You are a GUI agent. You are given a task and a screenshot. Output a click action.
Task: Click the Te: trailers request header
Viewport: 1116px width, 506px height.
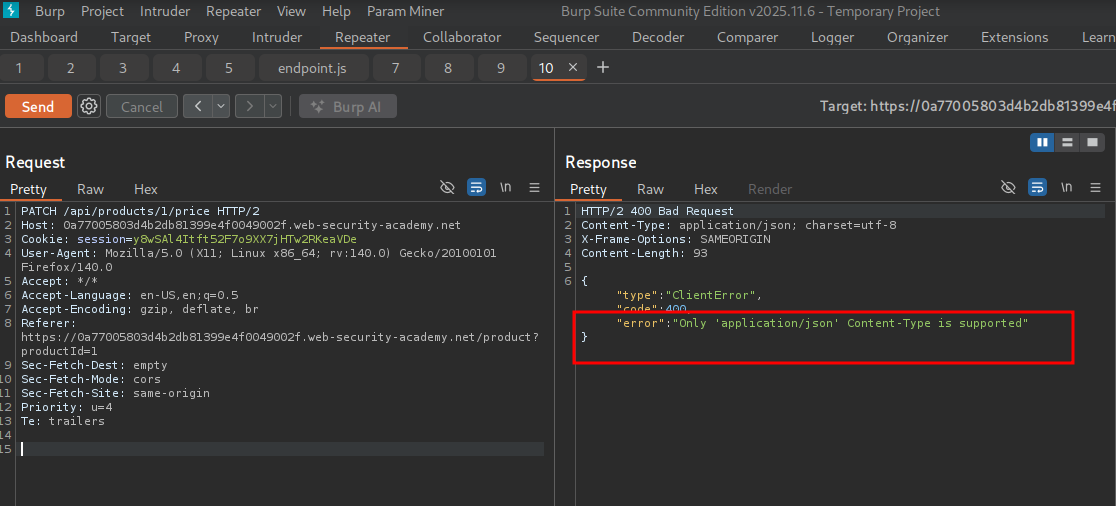coord(63,421)
